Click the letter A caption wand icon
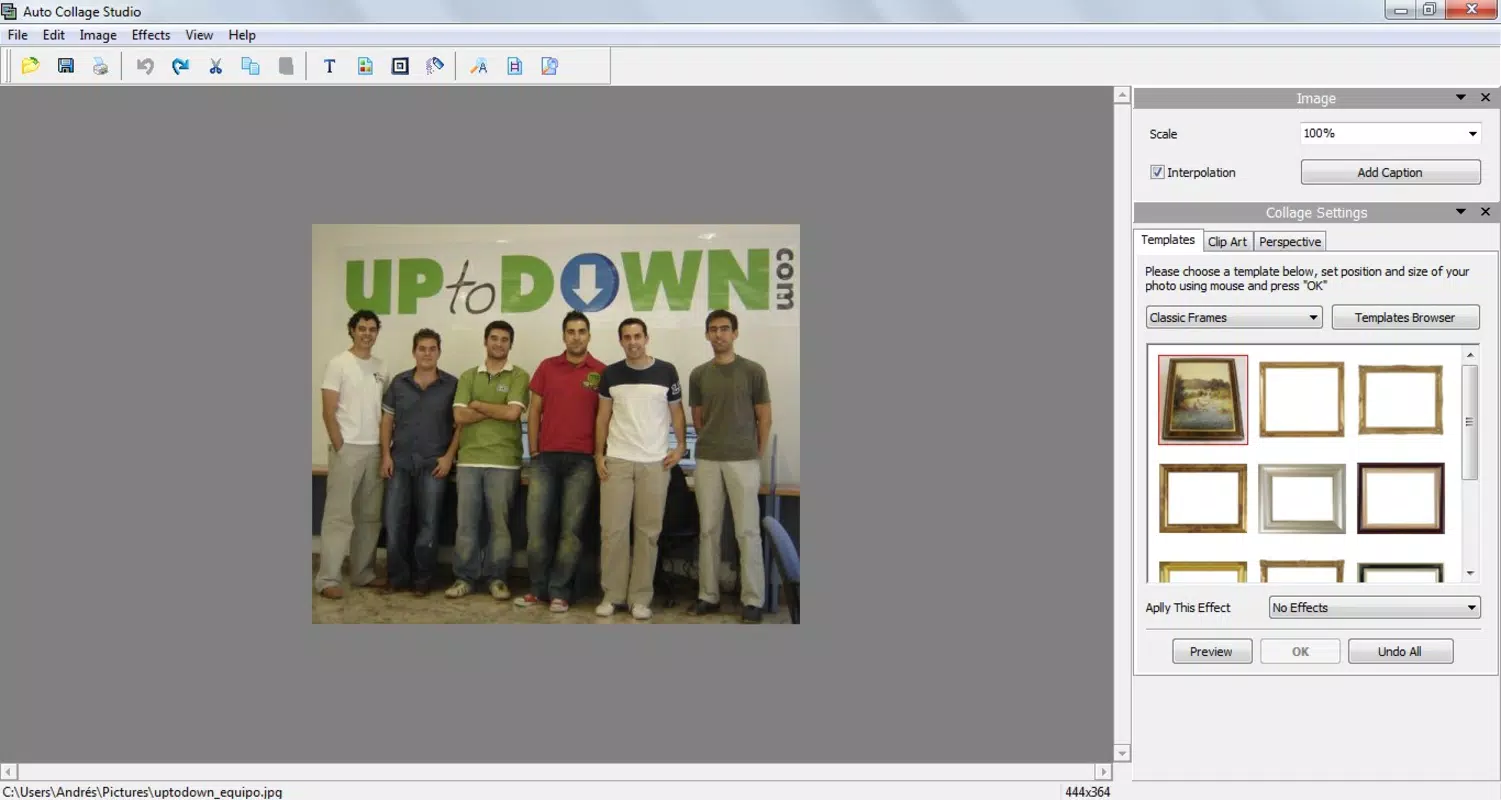The width and height of the screenshot is (1501, 800). coord(479,66)
